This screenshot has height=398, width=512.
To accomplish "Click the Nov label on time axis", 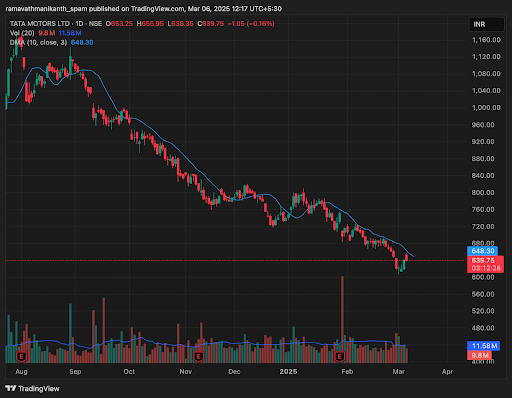I will pyautogui.click(x=186, y=371).
